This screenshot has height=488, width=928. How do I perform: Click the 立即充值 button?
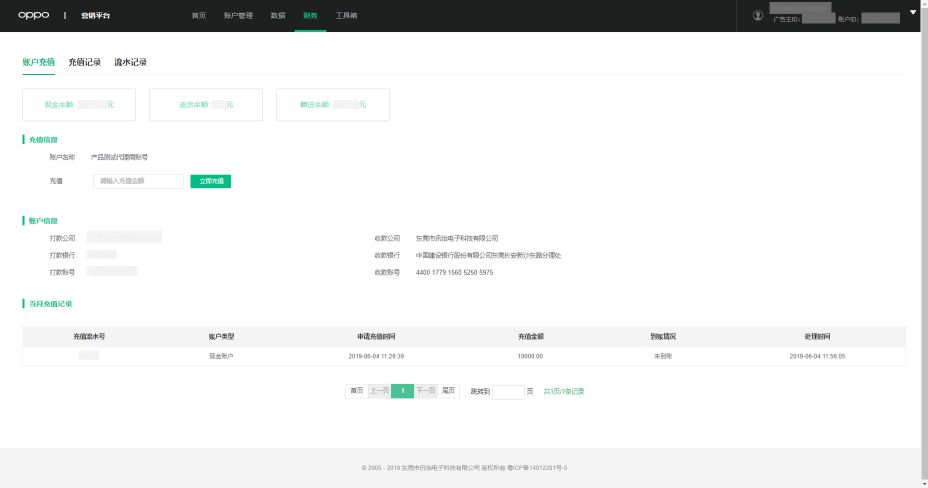pos(211,181)
